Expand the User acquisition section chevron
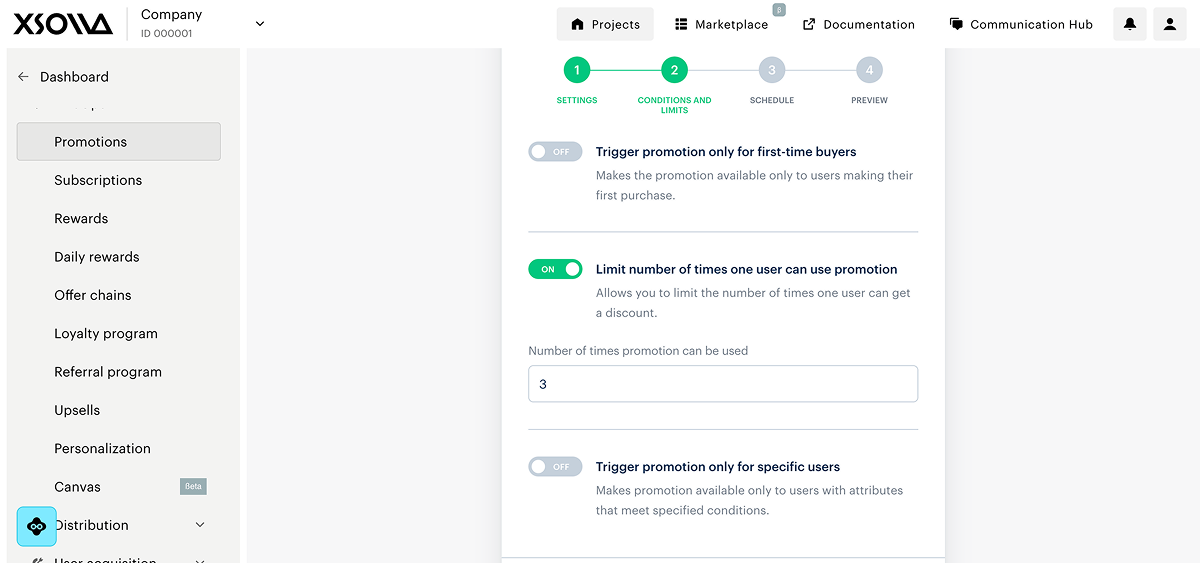Image resolution: width=1200 pixels, height=563 pixels. (x=200, y=560)
